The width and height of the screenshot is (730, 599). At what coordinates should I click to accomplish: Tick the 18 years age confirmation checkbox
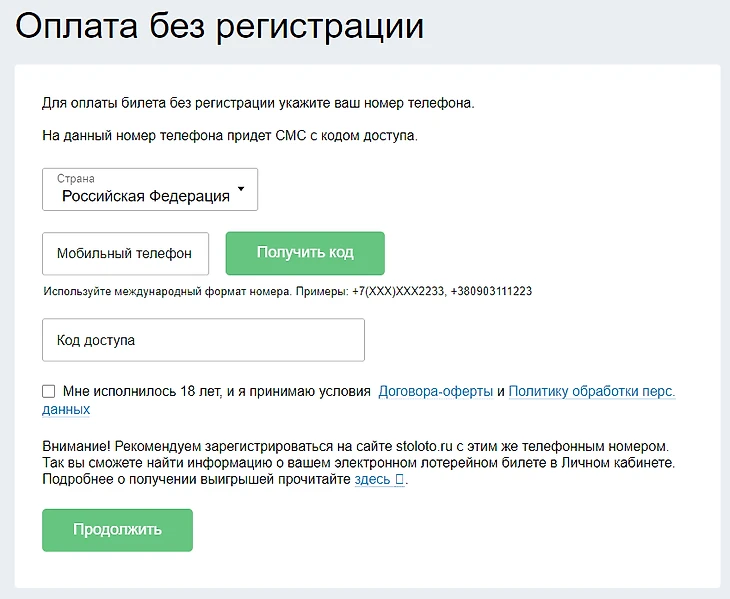49,391
